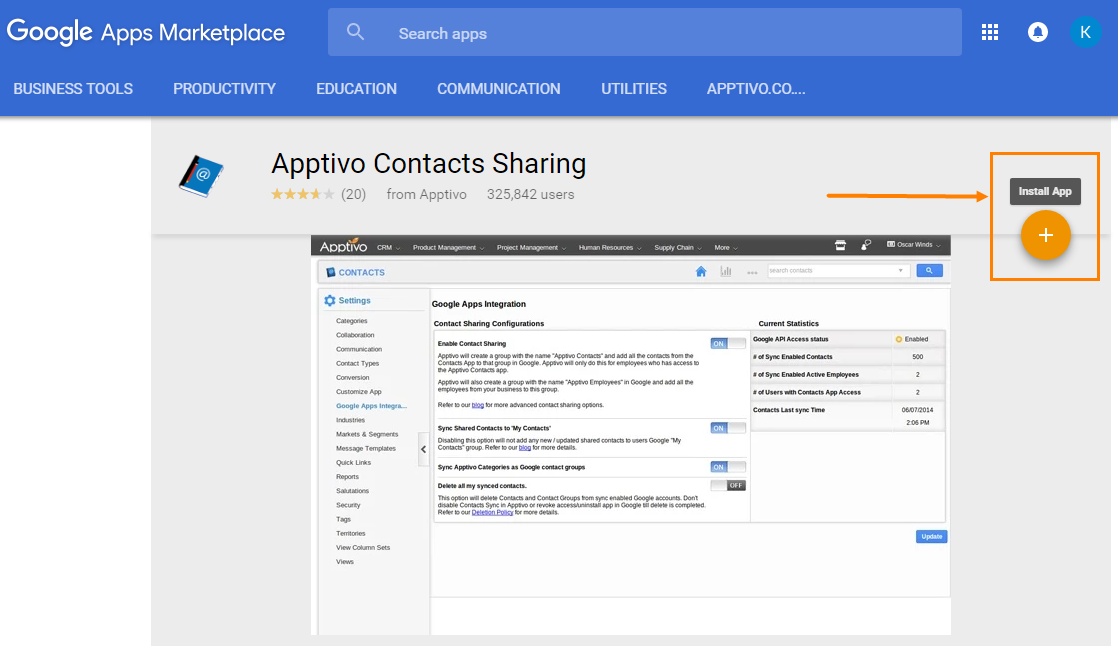Turn on Delete all my synced contacts

coord(728,485)
